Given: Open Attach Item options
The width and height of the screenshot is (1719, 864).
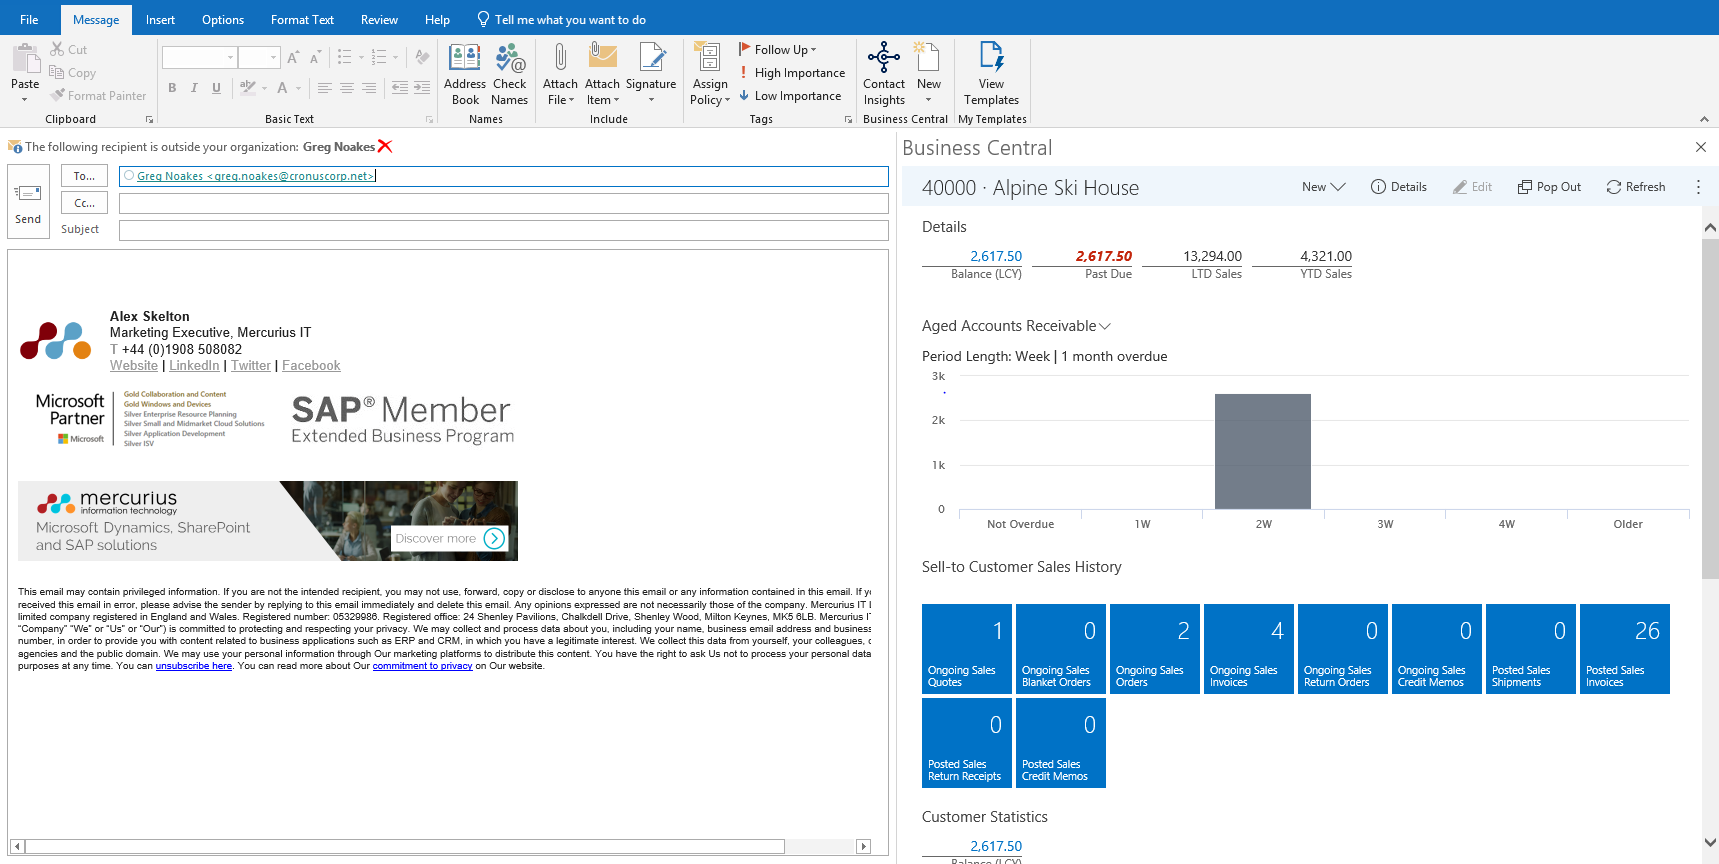Looking at the screenshot, I should [602, 74].
